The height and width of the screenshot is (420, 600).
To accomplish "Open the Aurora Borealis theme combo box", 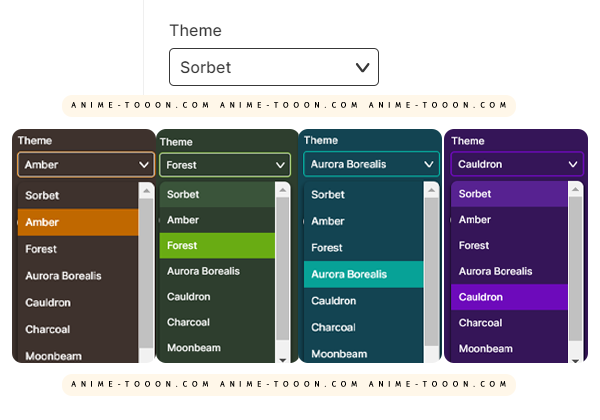I will tap(371, 164).
